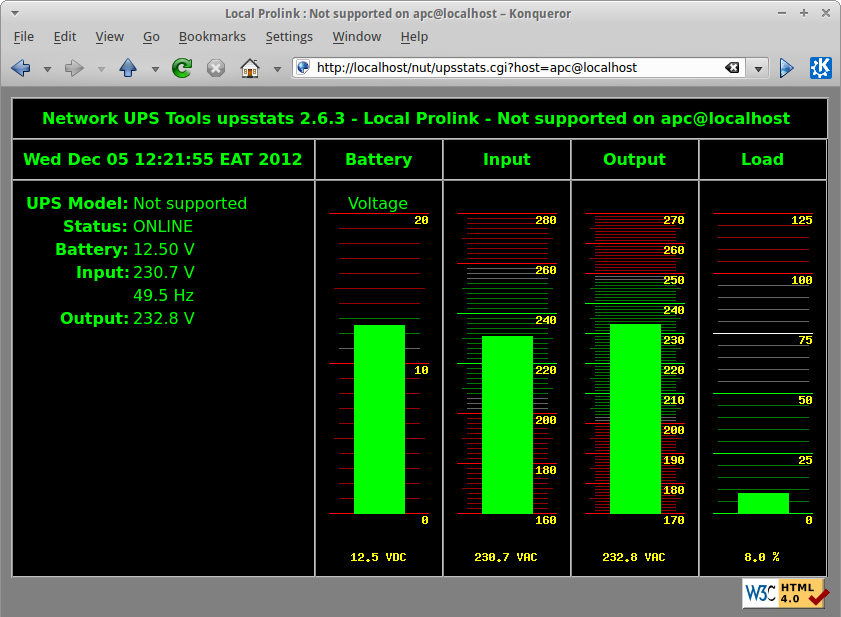This screenshot has width=841, height=617.
Task: Click the date and time text
Action: click(x=163, y=159)
